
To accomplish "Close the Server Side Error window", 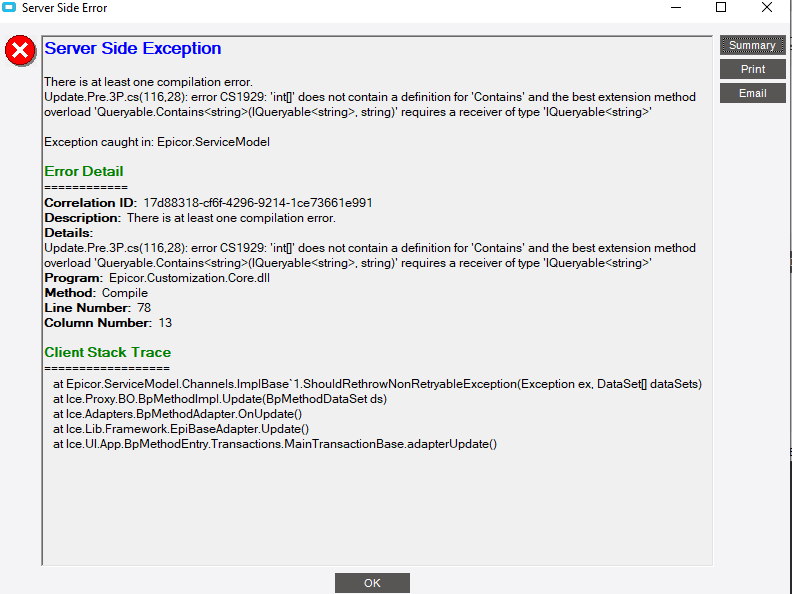I will [x=767, y=8].
